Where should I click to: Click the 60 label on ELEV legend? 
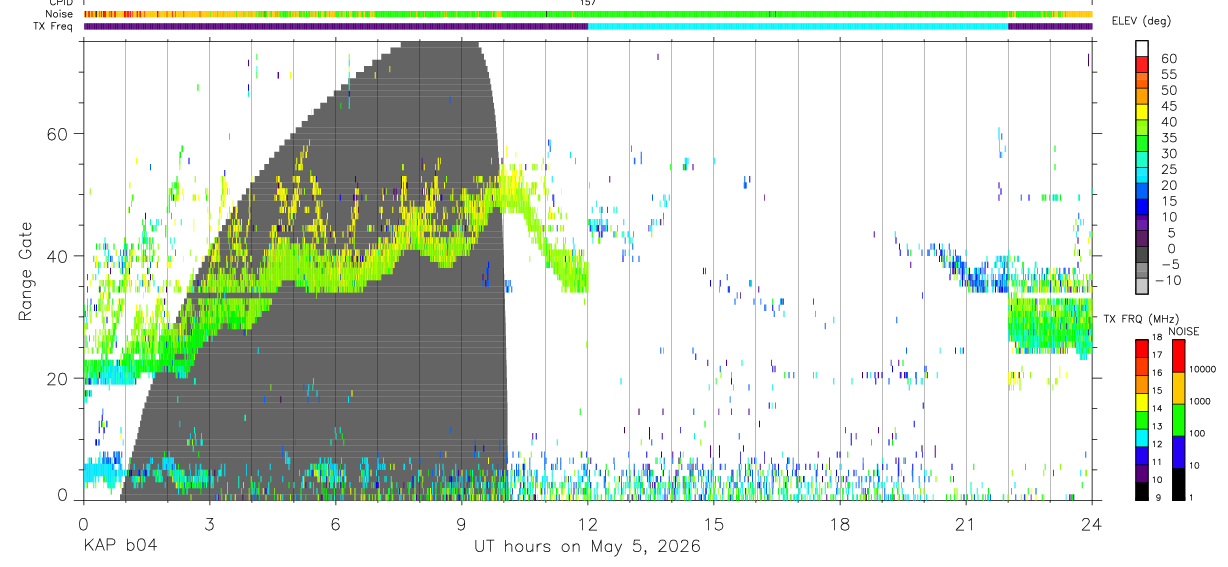click(1167, 58)
